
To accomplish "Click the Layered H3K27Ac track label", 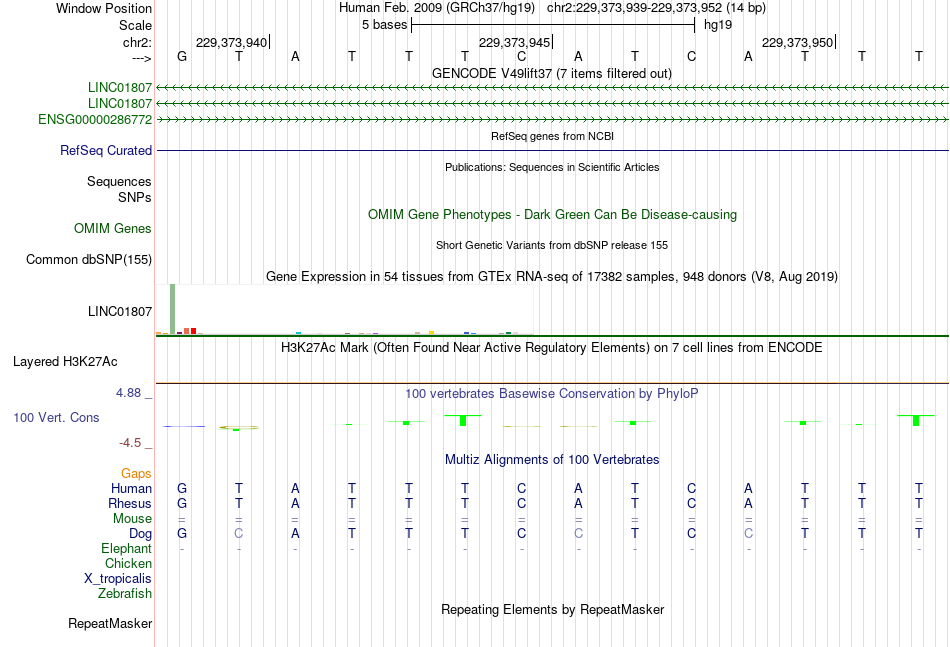I will click(x=65, y=362).
